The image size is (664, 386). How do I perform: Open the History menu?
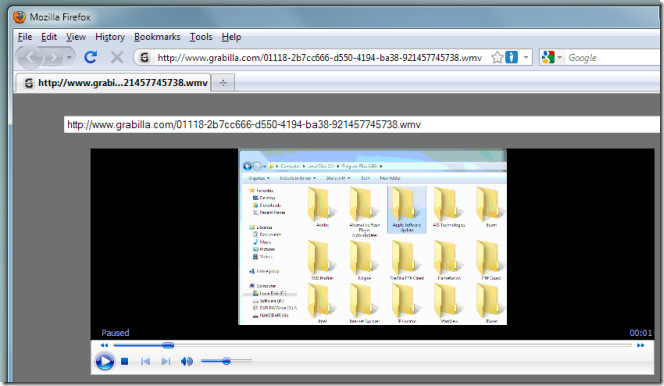point(110,37)
